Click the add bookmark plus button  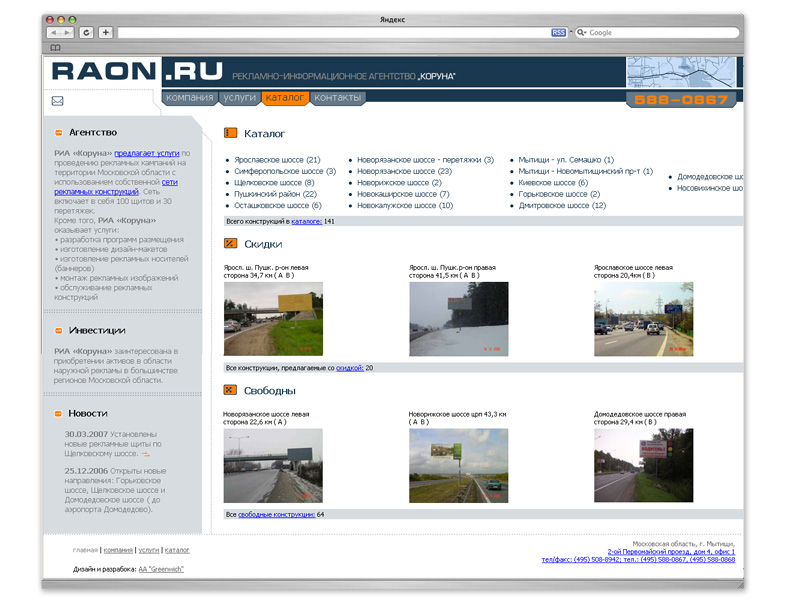[106, 33]
